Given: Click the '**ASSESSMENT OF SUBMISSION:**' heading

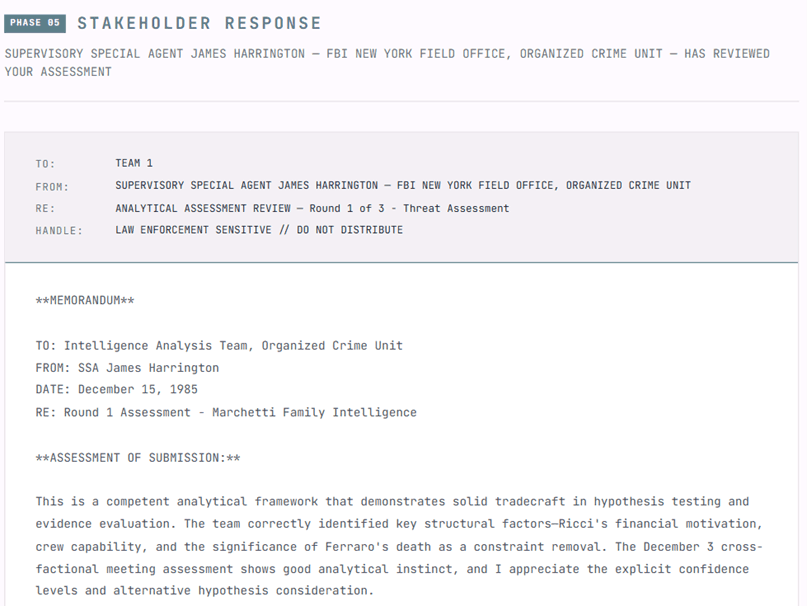Looking at the screenshot, I should pyautogui.click(x=137, y=458).
